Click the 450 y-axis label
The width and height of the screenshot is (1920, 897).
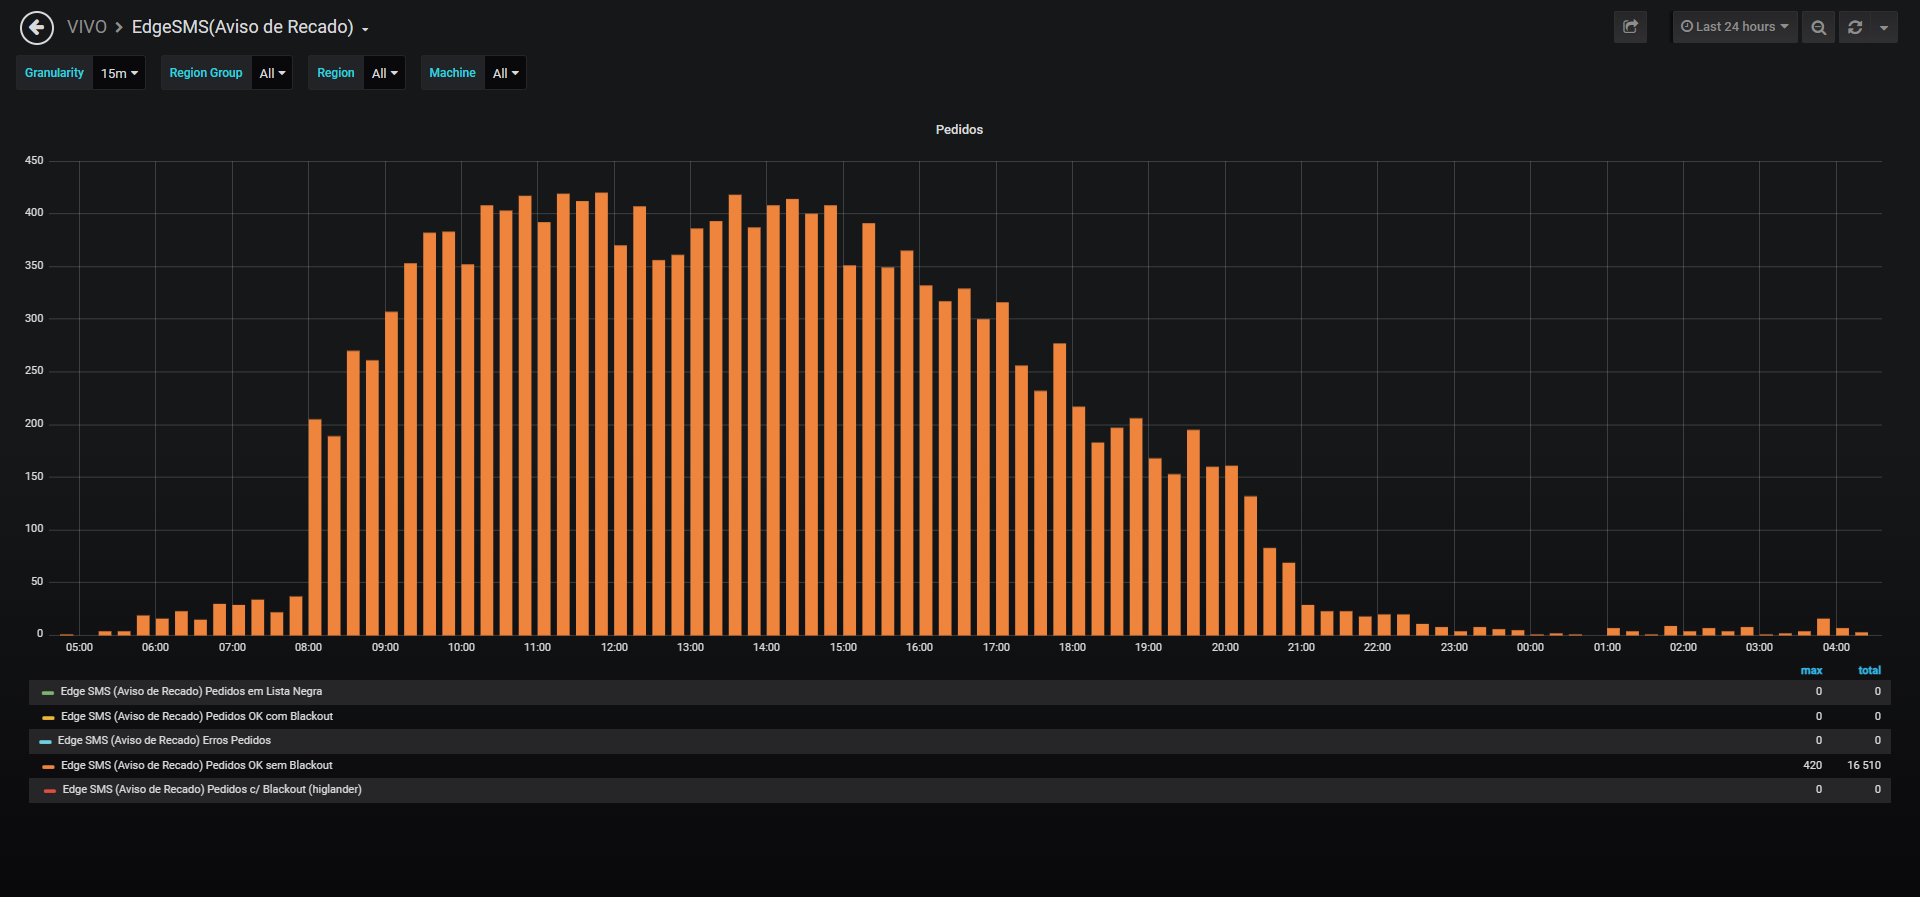click(x=34, y=161)
